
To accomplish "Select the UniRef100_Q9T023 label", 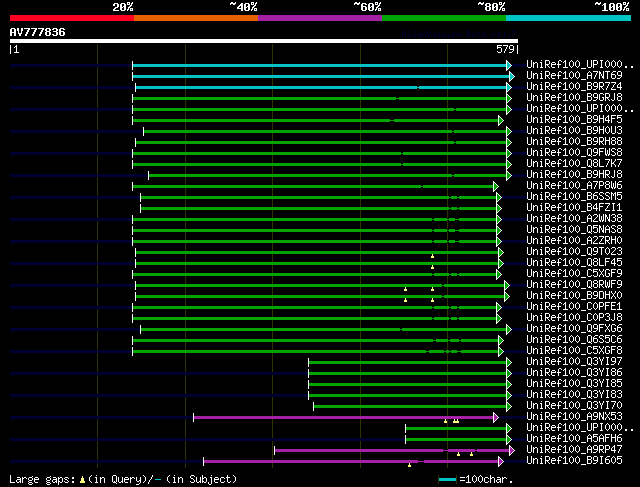I will point(574,252).
